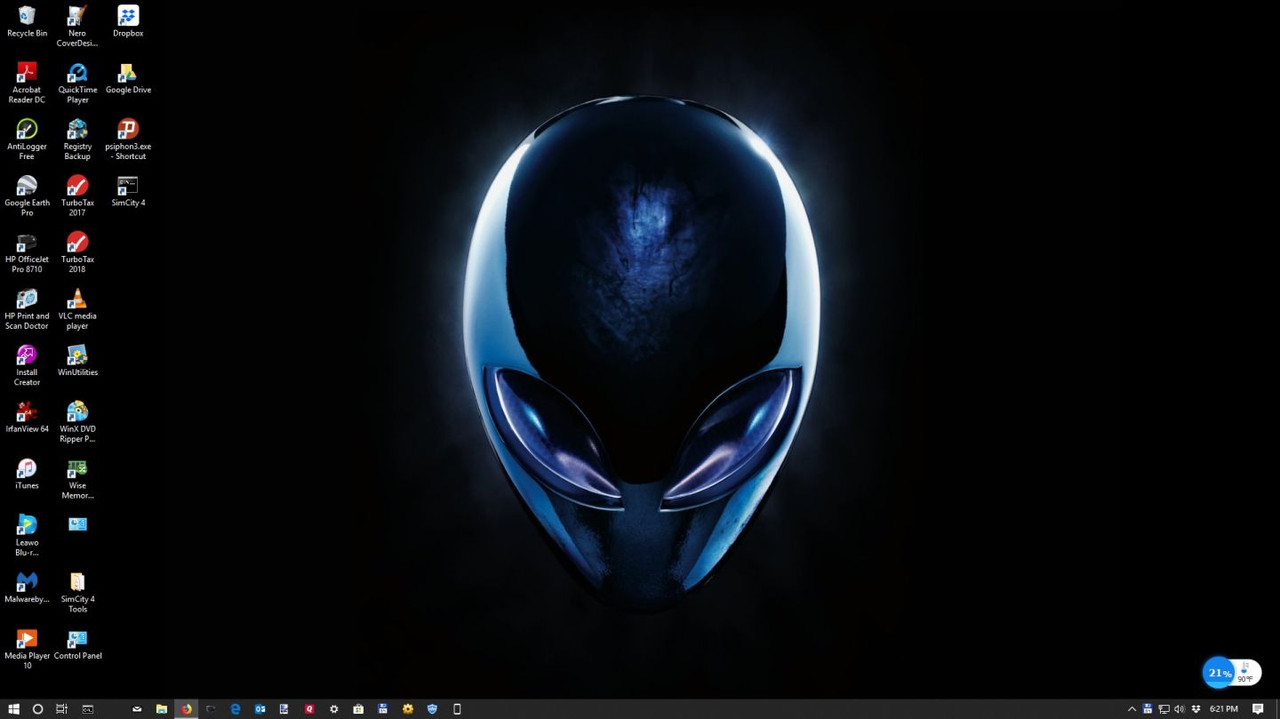Select the Google Earth Pro shortcut
Viewport: 1280px width, 719px height.
(x=27, y=196)
